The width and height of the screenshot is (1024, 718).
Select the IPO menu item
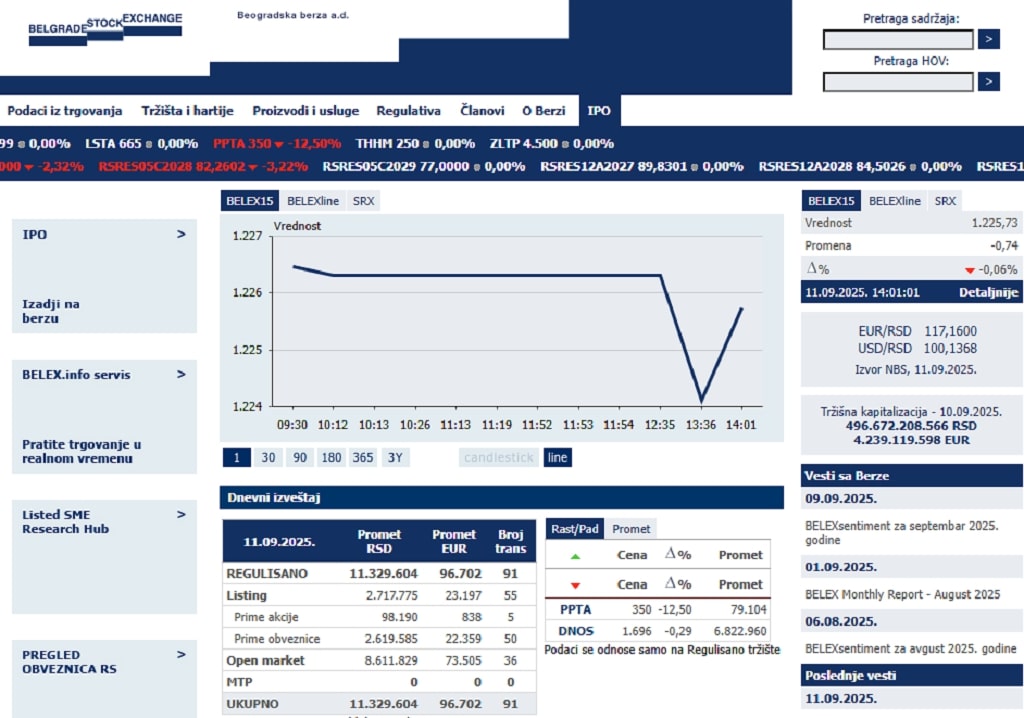click(599, 110)
